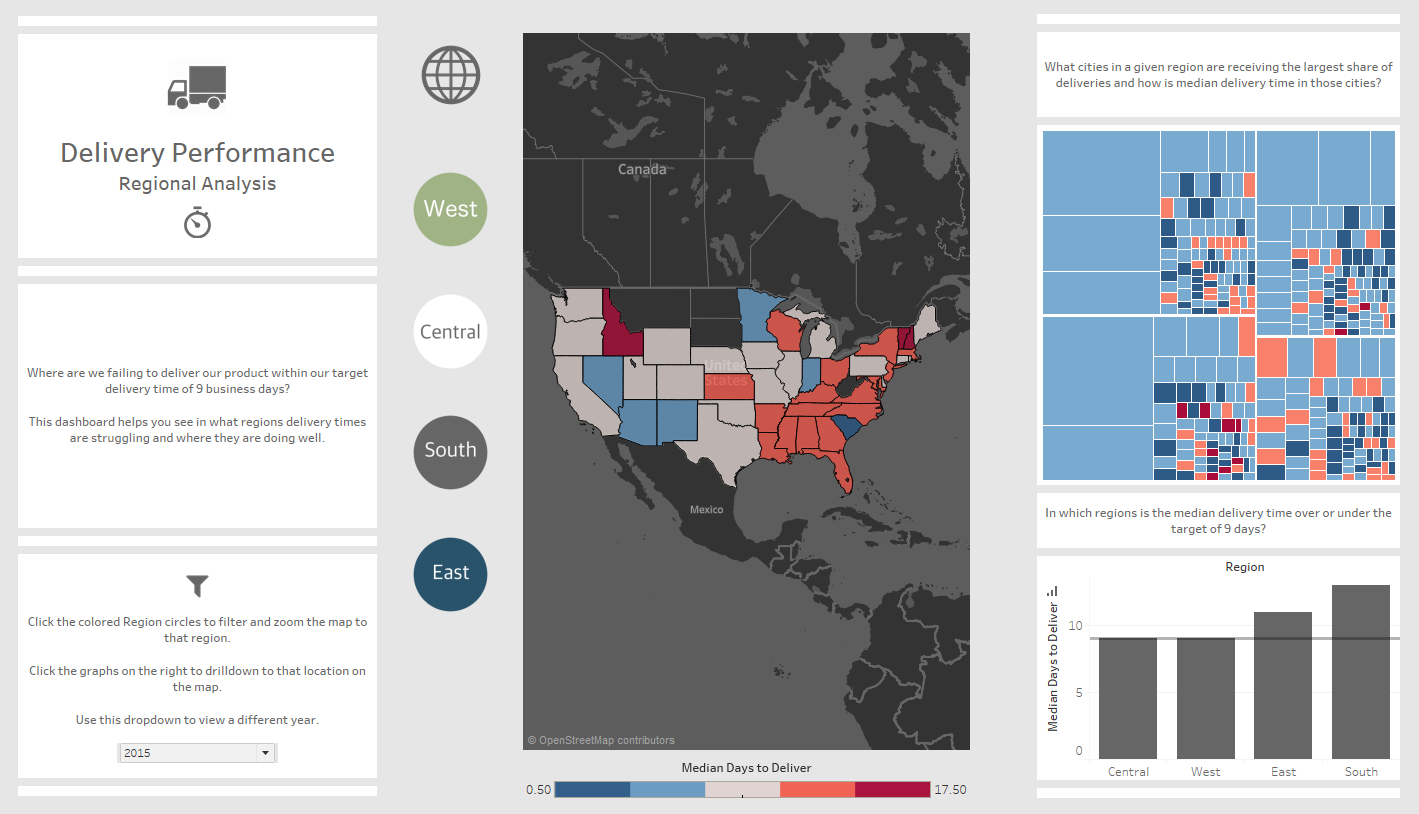
Task: Click the globe icon to reset map
Action: tap(451, 75)
